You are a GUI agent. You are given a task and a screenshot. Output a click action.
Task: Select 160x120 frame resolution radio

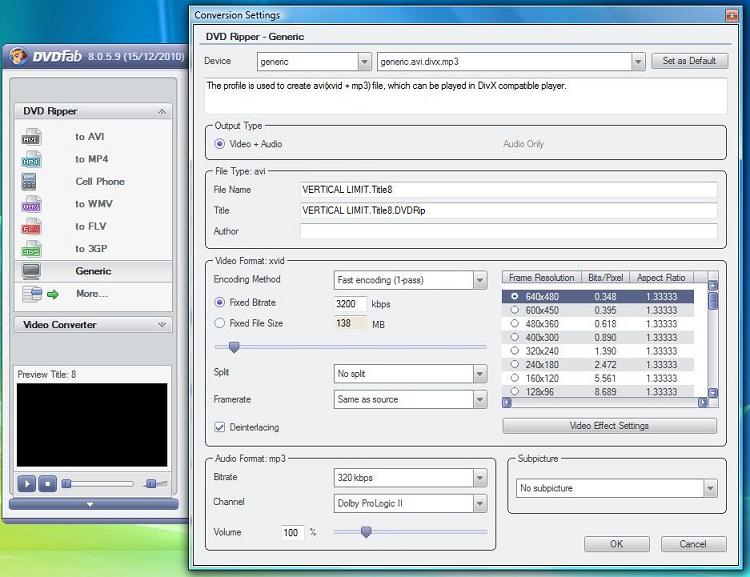point(515,378)
